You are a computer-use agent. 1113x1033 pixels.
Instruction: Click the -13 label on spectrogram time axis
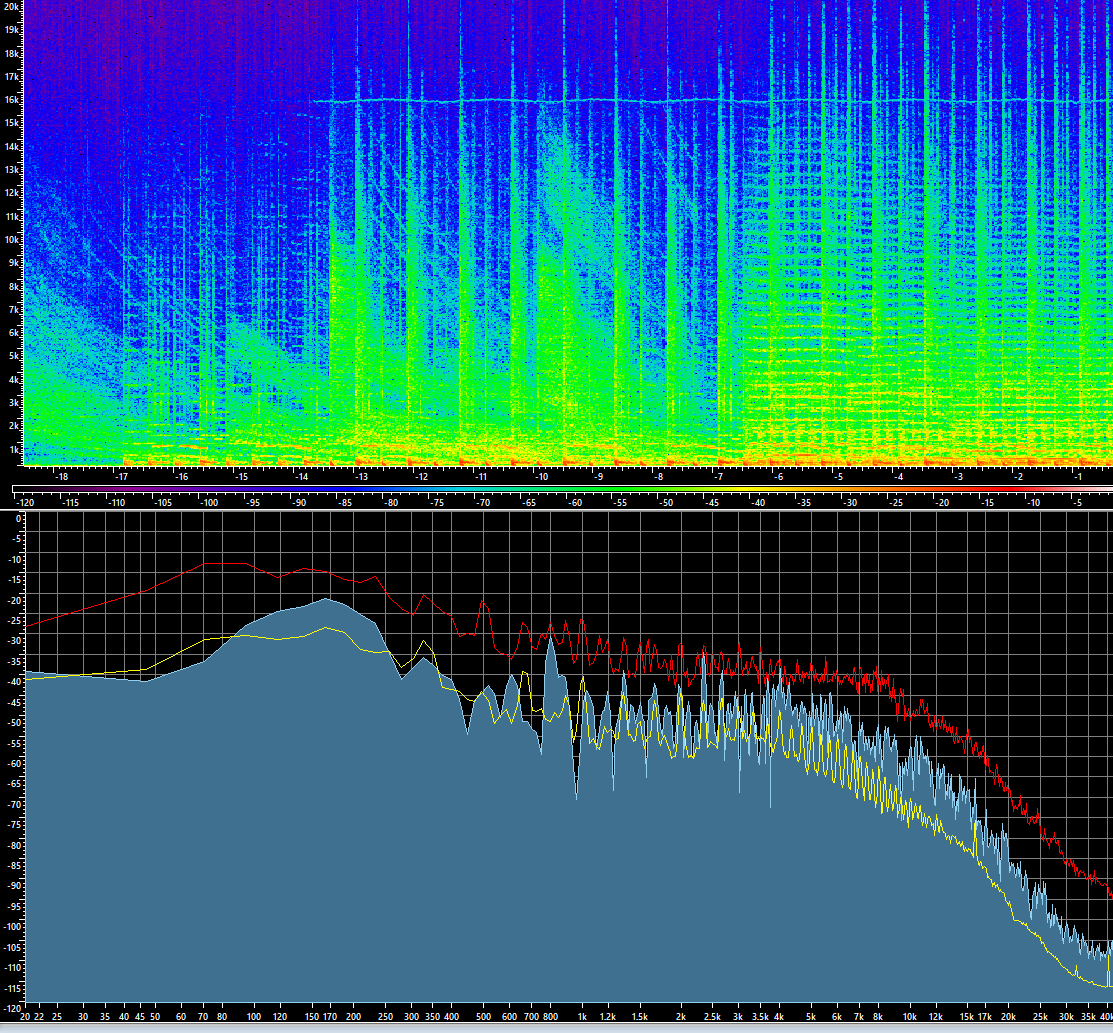tap(361, 477)
